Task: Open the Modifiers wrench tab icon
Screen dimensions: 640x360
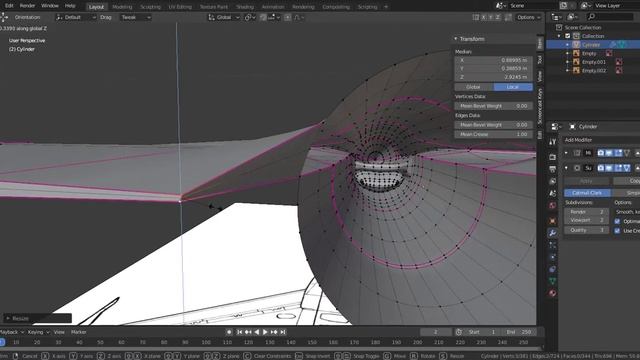Action: coord(552,233)
